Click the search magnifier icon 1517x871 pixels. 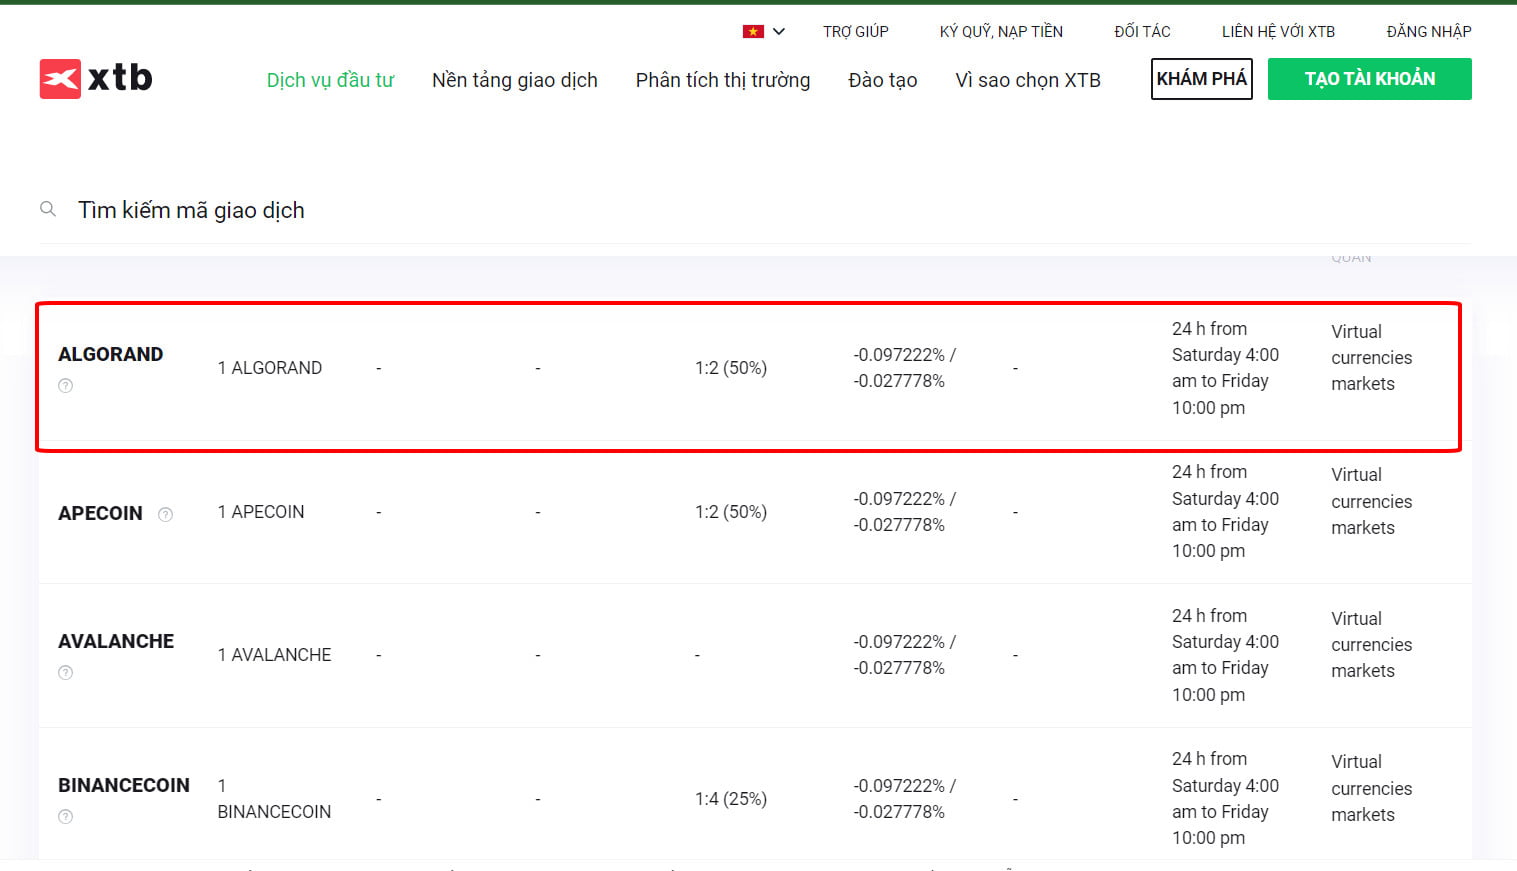click(x=47, y=209)
